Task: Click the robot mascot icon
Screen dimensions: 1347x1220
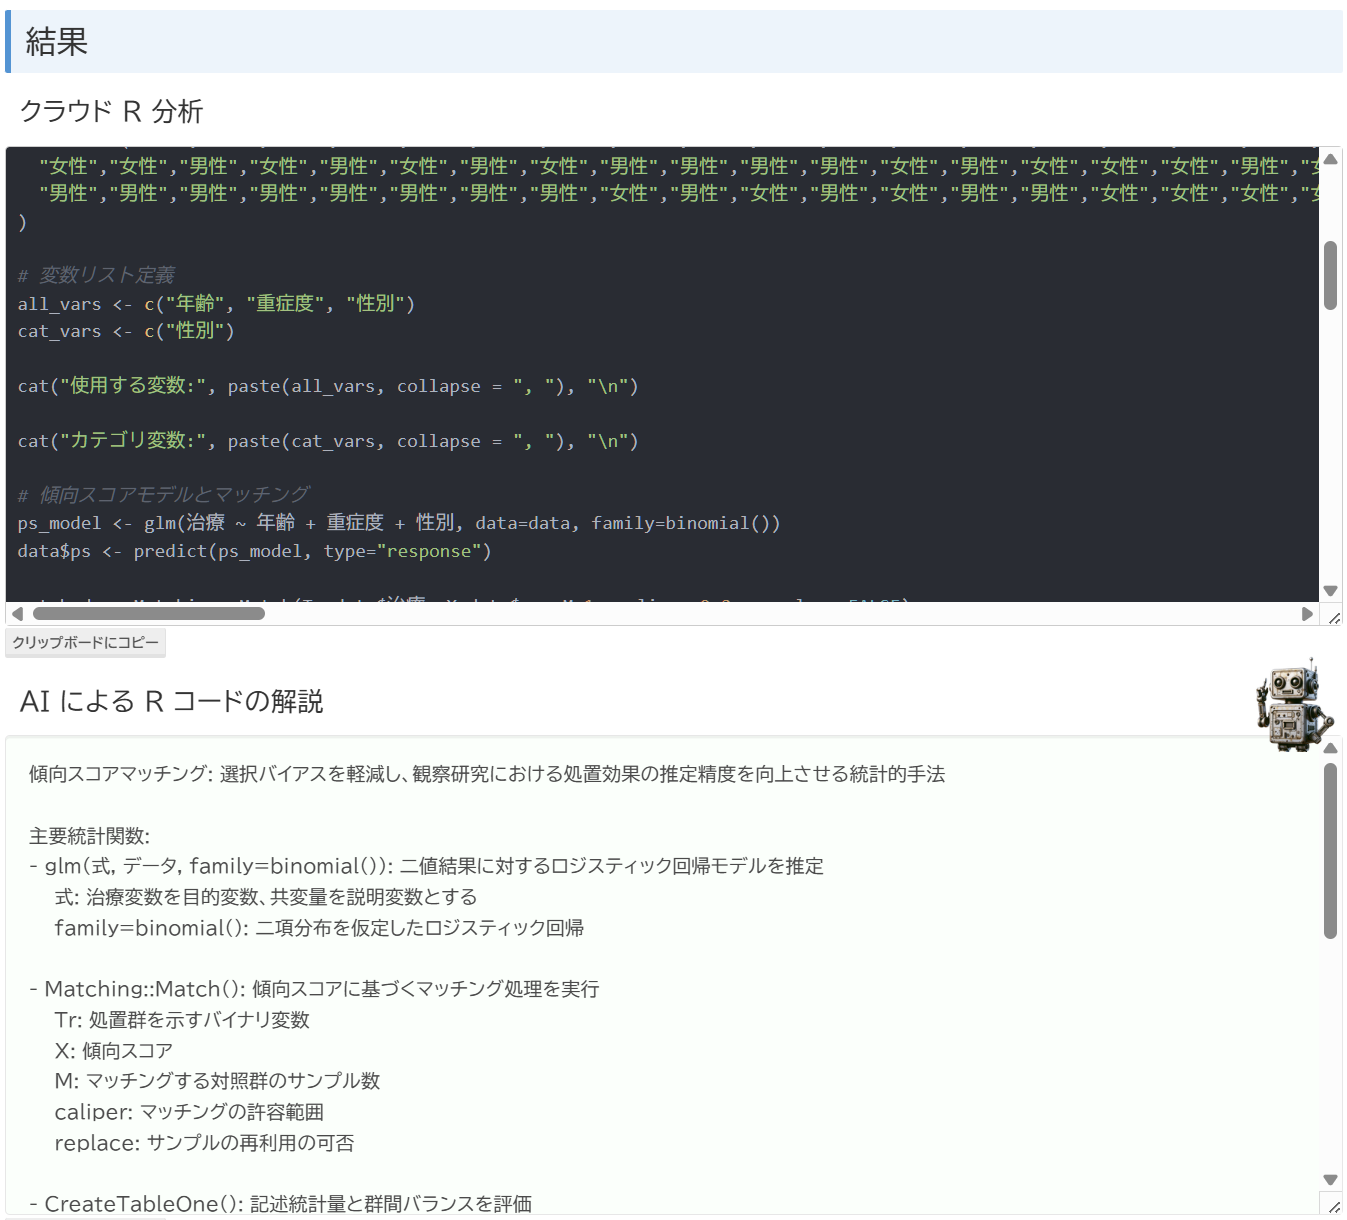Action: pos(1294,705)
